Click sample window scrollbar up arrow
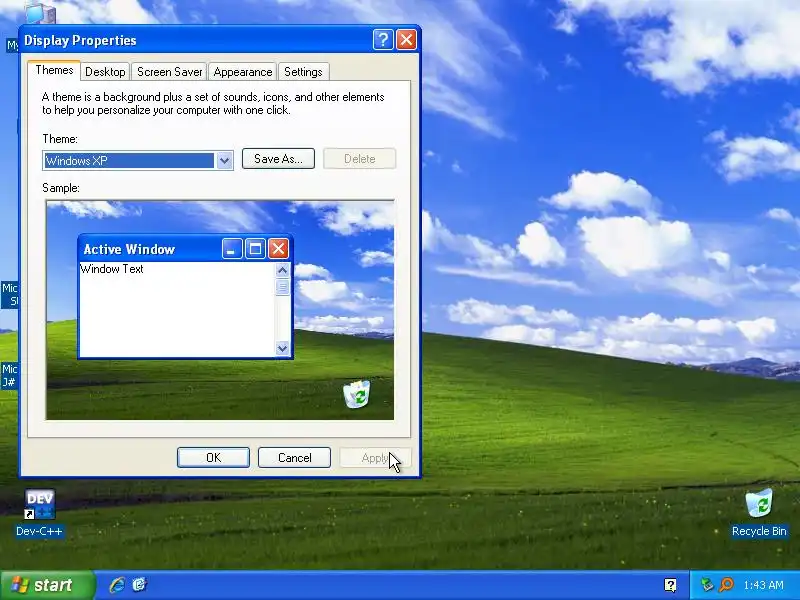Viewport: 800px width, 600px height. [282, 270]
